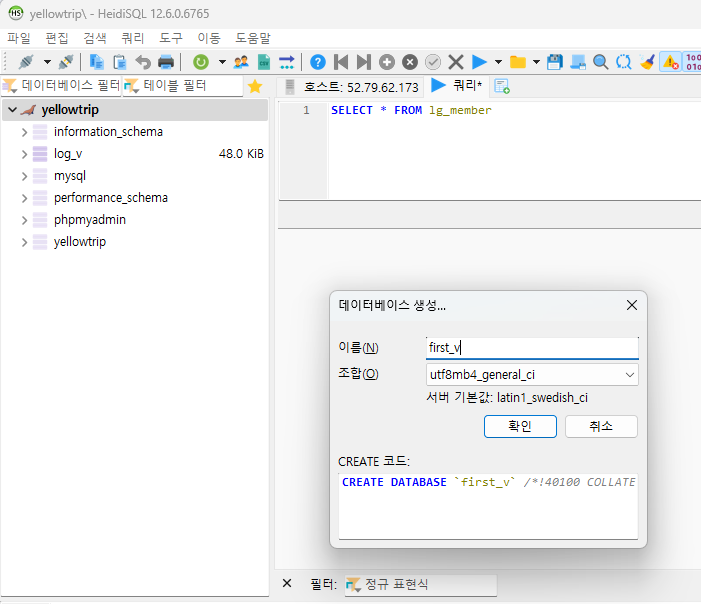Expand the performance_schema database

click(x=24, y=198)
